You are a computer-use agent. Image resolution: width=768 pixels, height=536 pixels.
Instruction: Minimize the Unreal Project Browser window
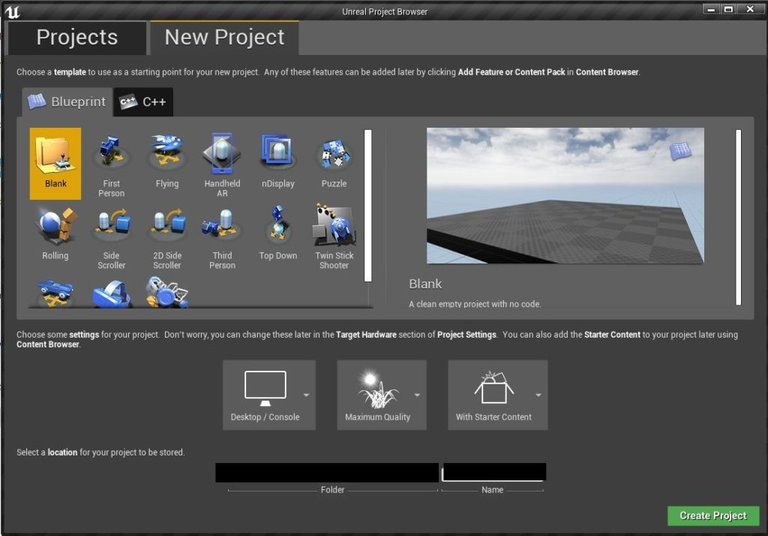coord(711,9)
